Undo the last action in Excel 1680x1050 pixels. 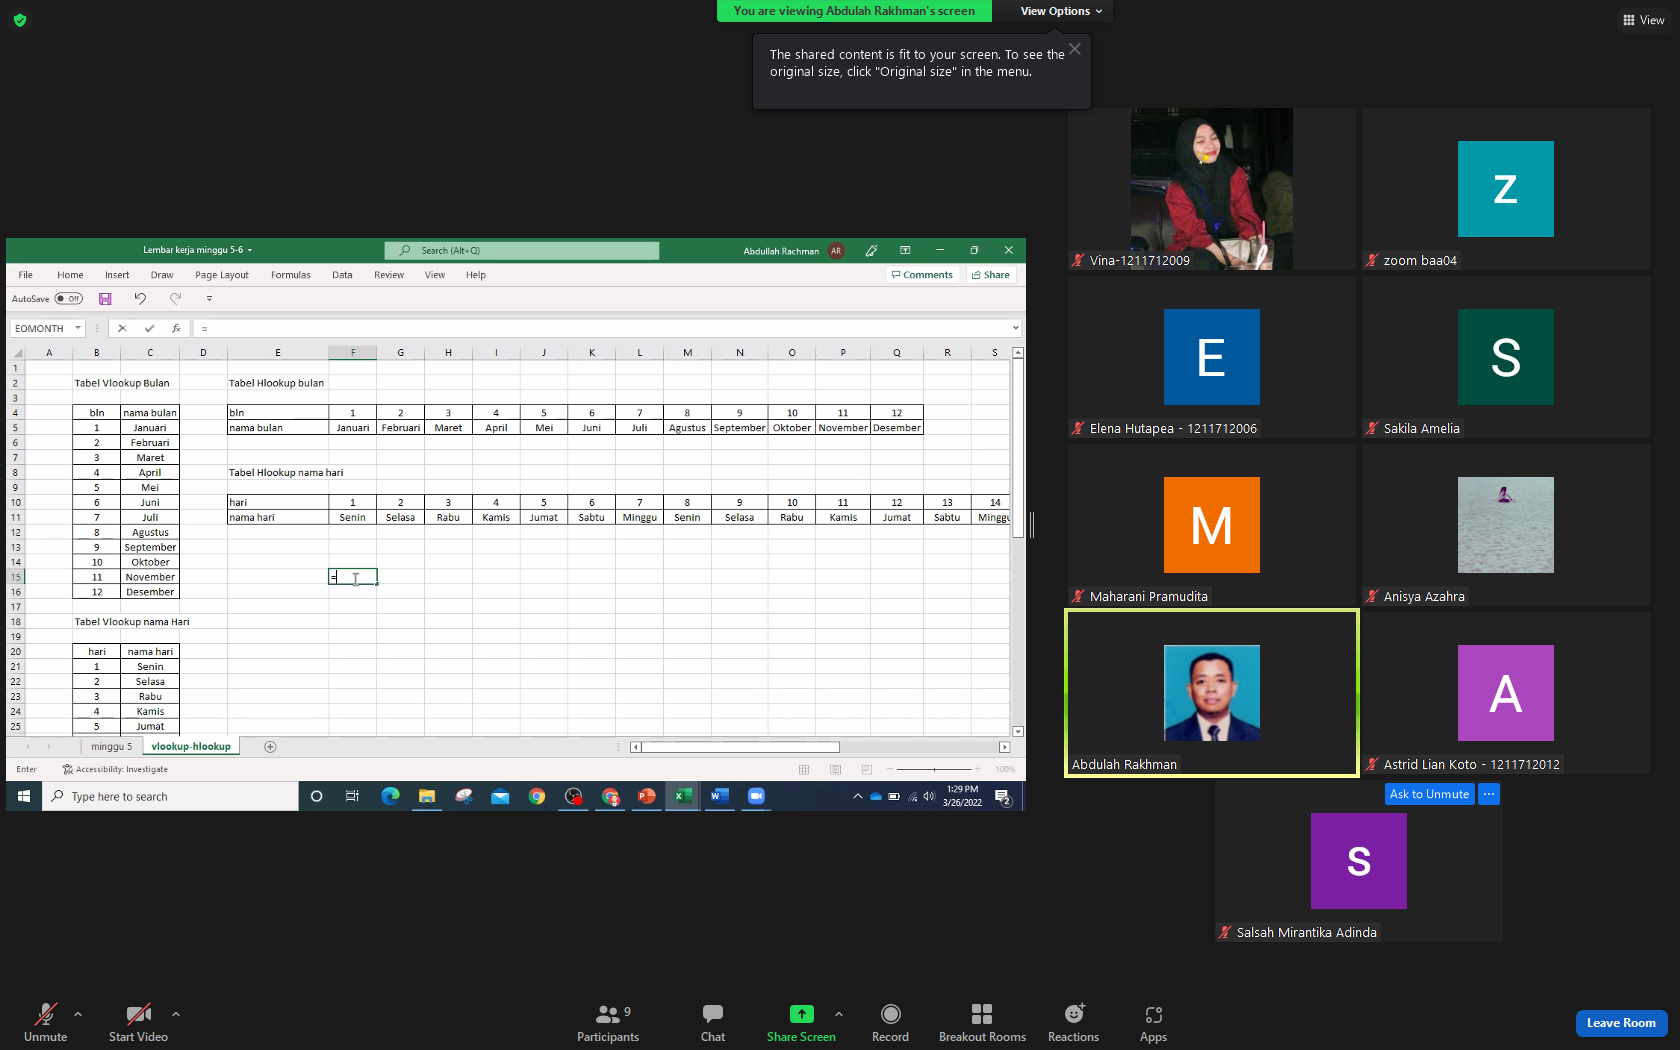140,299
